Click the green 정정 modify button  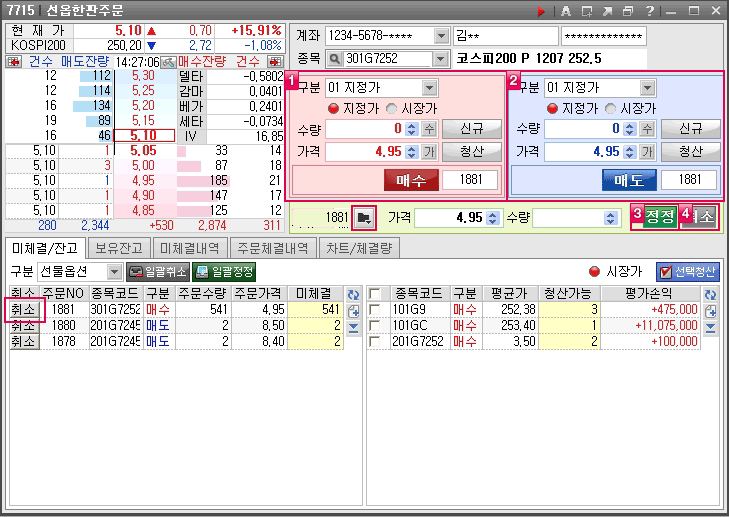(660, 217)
